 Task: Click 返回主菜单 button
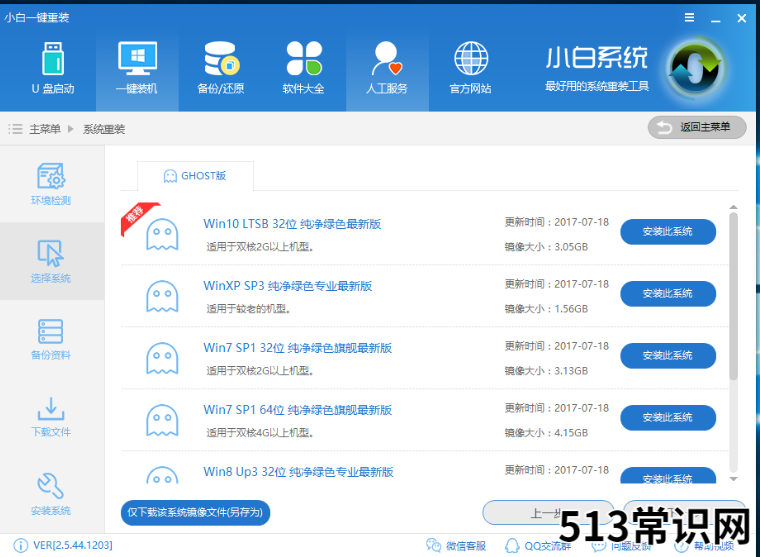coord(697,127)
